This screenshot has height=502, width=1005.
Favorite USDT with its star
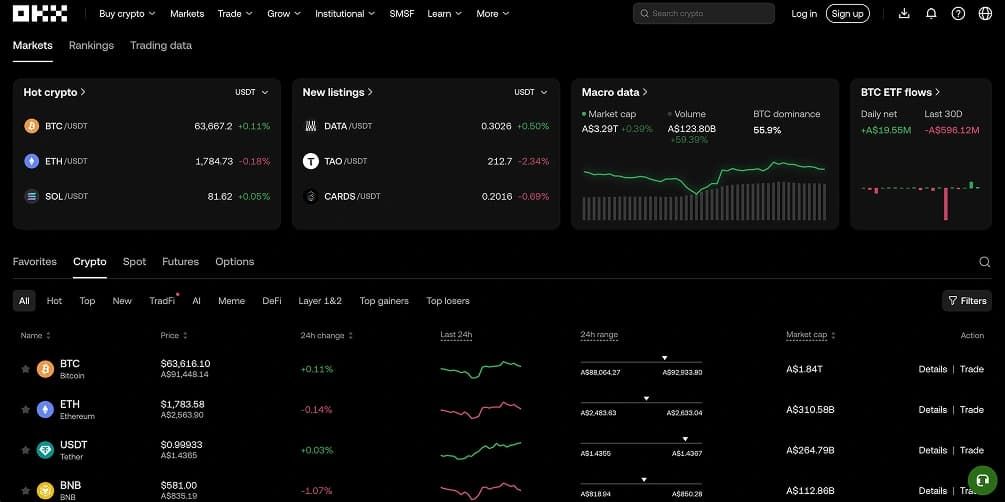click(26, 450)
